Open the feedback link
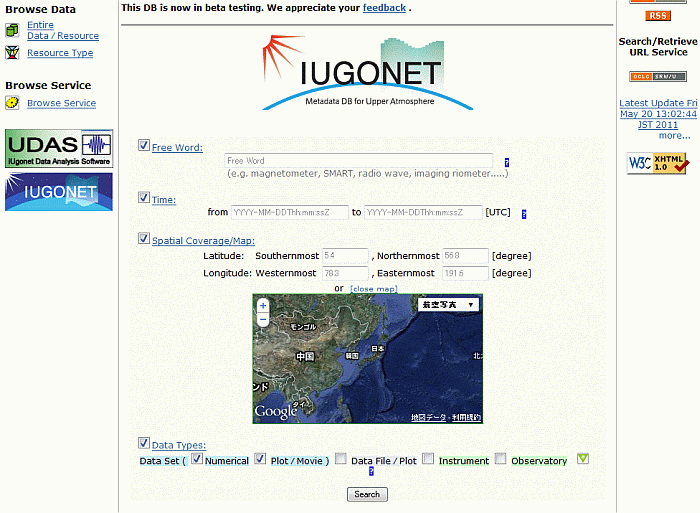 coord(384,8)
